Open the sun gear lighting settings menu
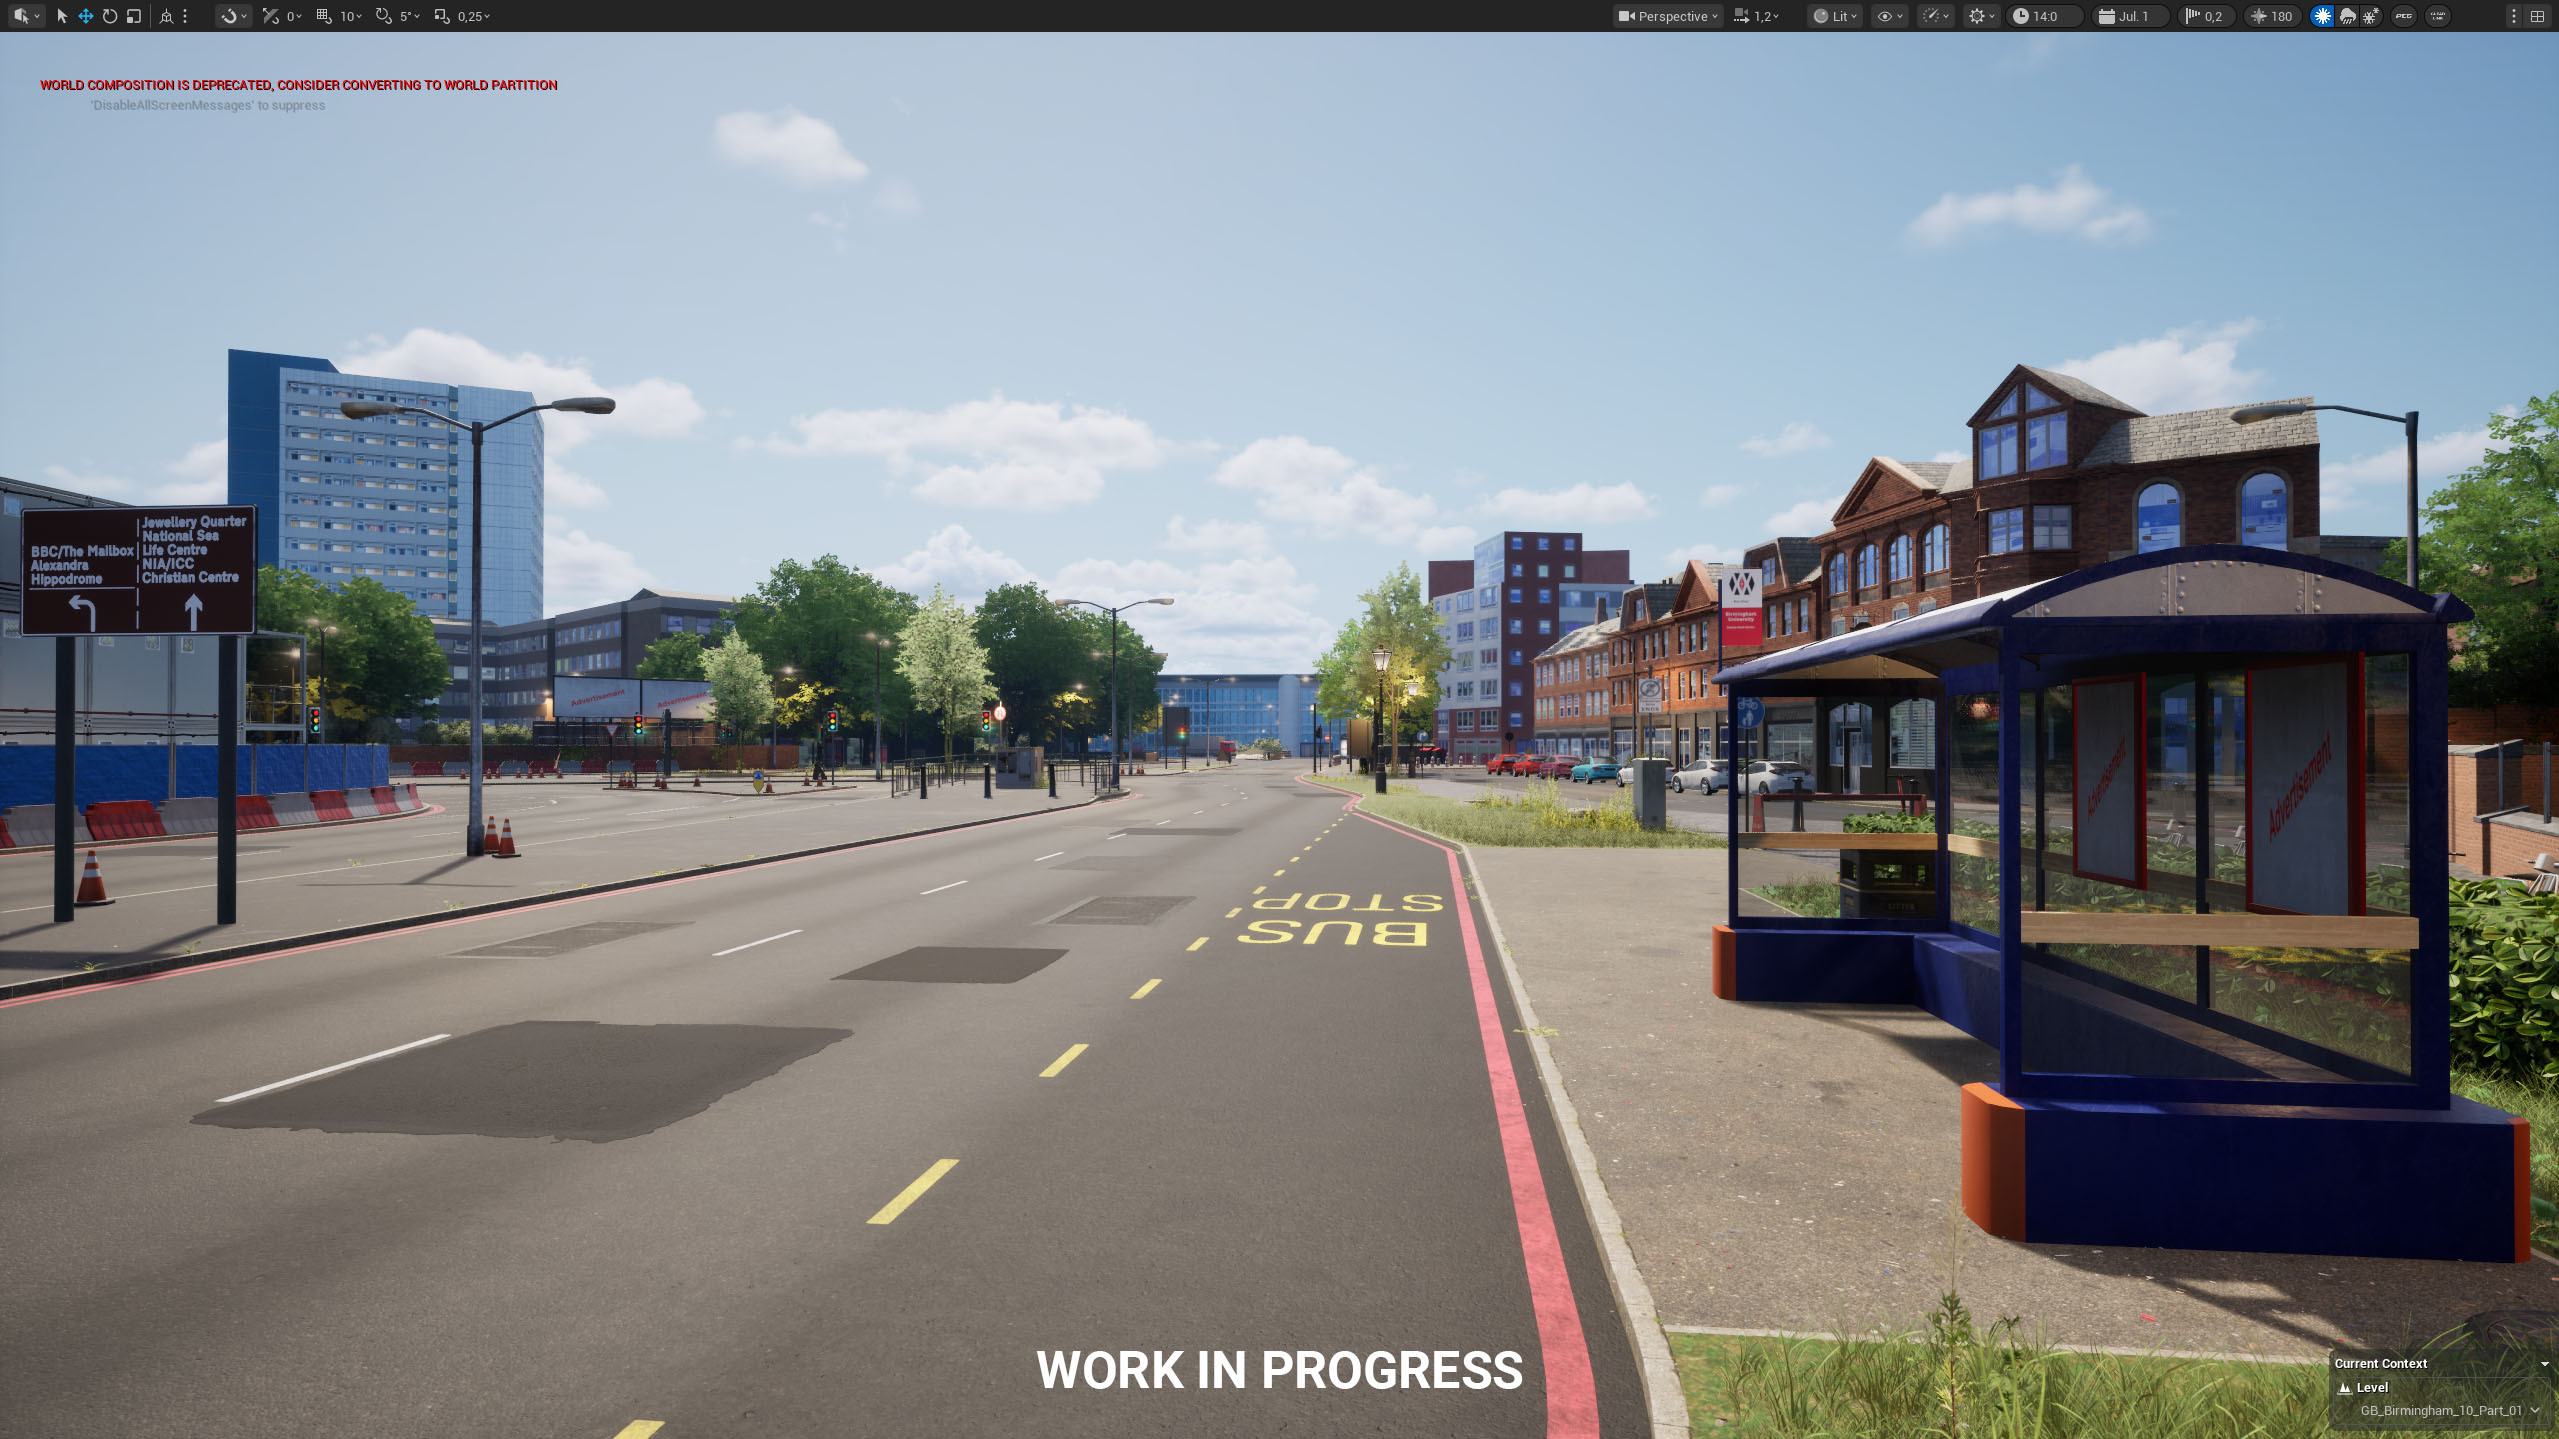Viewport: 2559px width, 1439px height. pos(1981,16)
